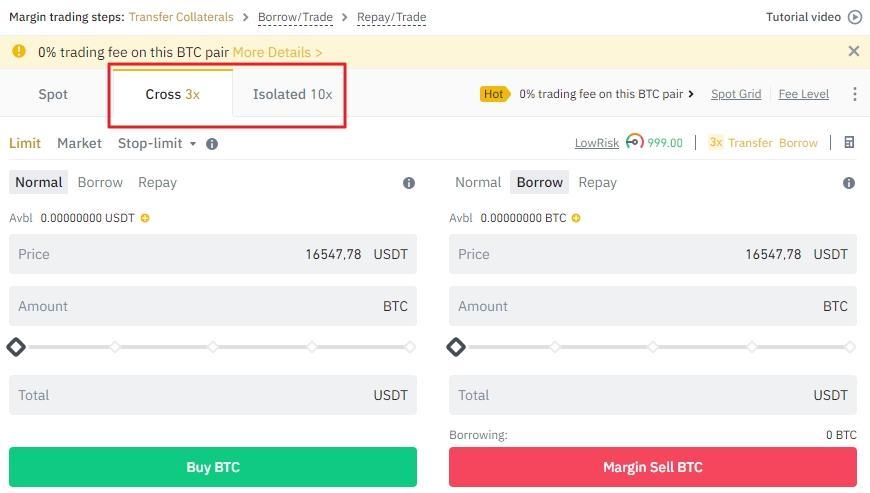Click the green Buy BTC button
The height and width of the screenshot is (493, 870).
[x=213, y=467]
